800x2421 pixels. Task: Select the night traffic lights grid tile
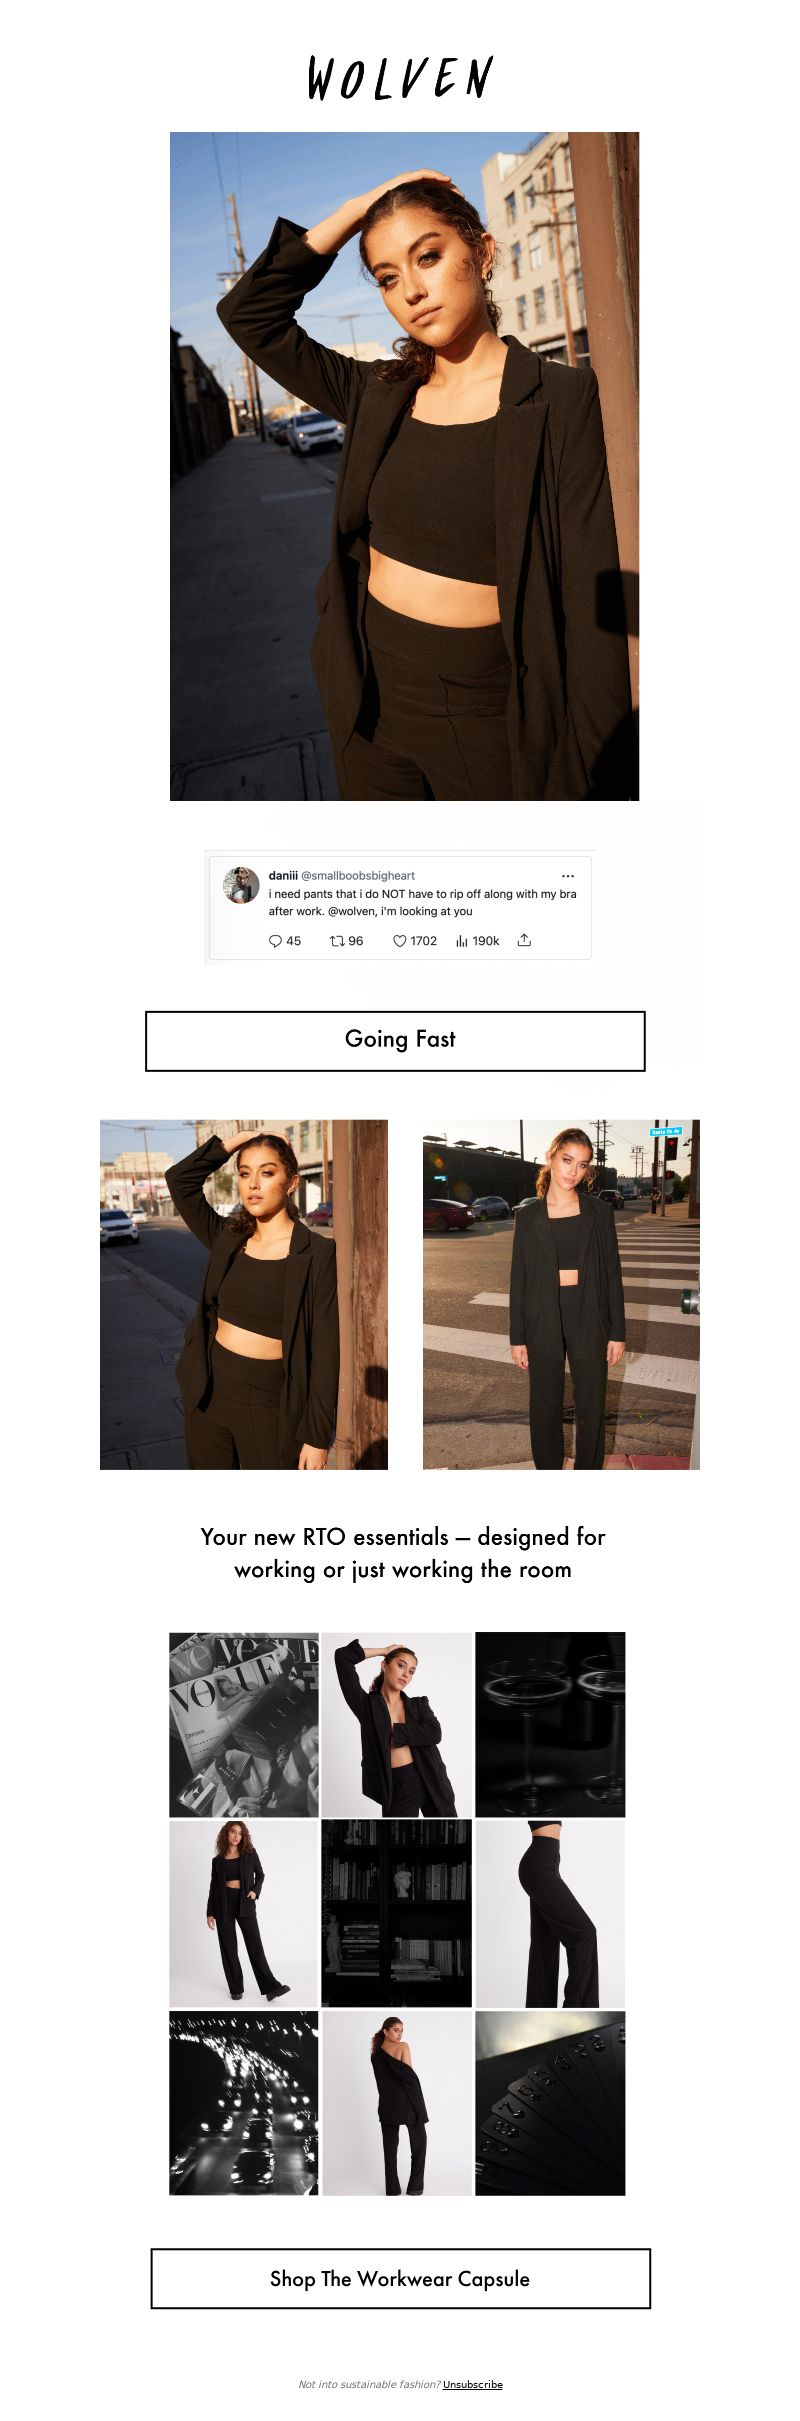(x=244, y=2104)
